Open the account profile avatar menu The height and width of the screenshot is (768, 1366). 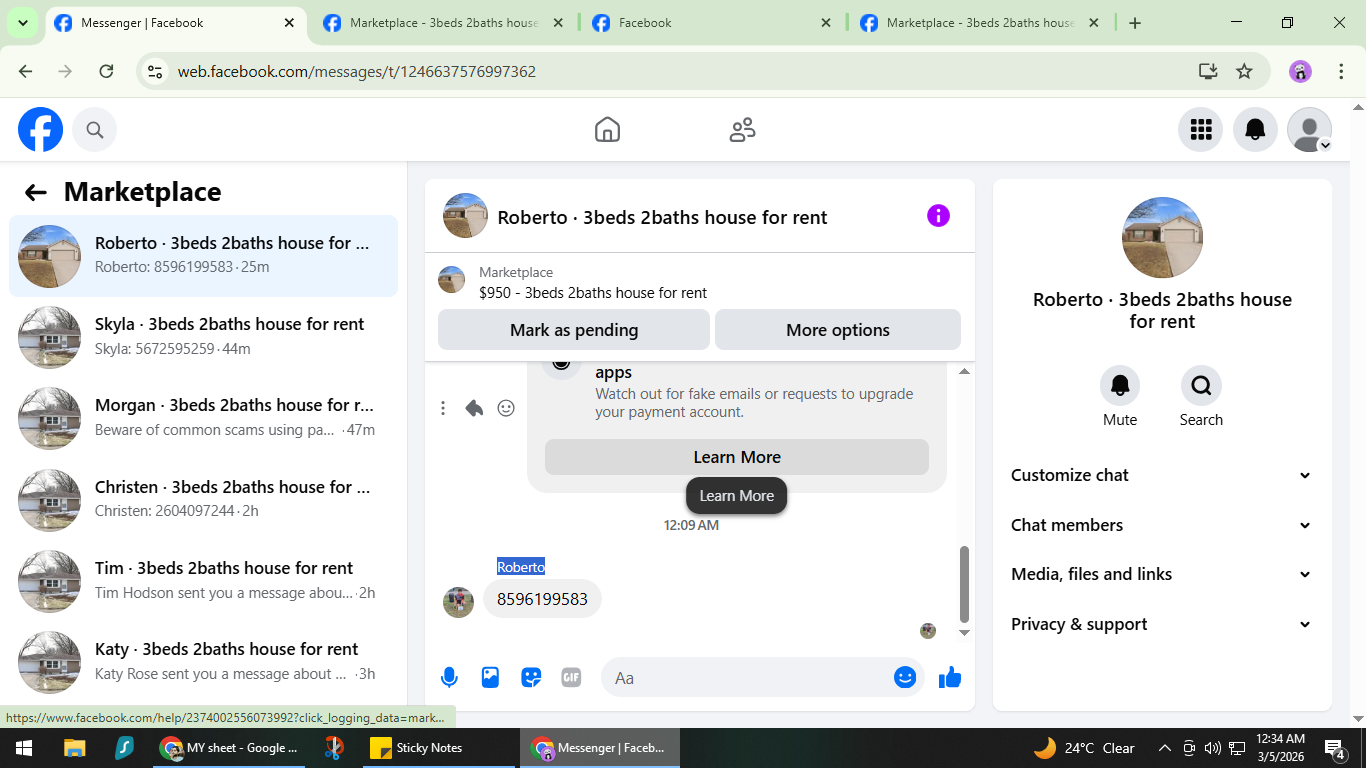1309,129
